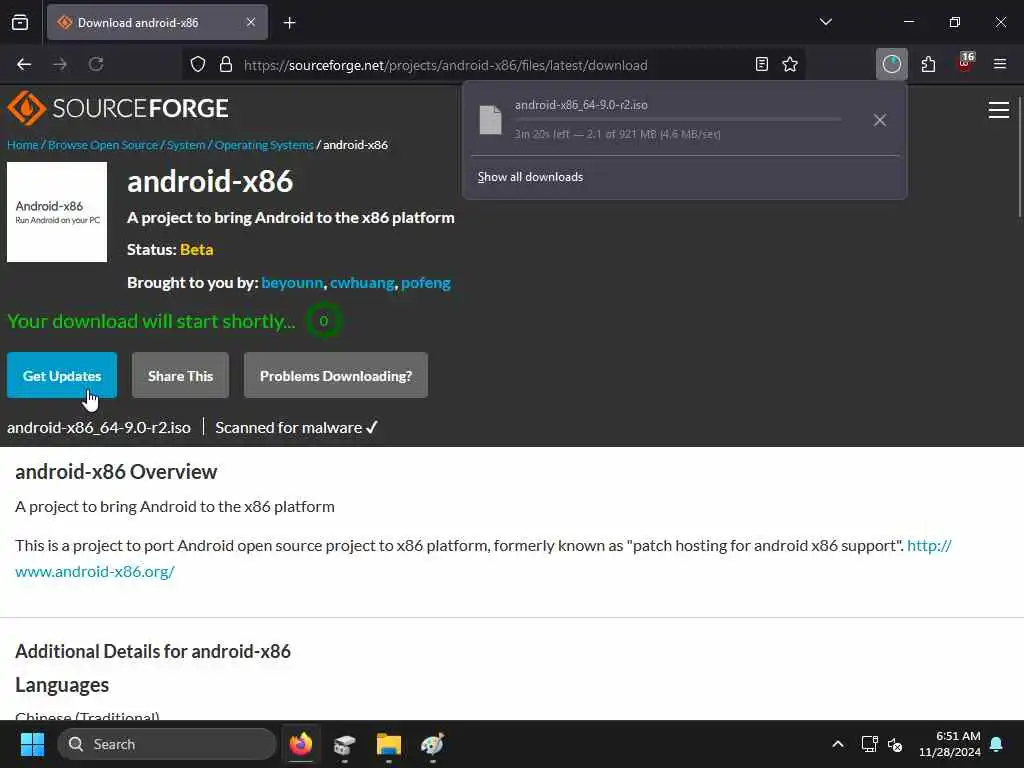
Task: Open the notifications bell icon
Action: click(997, 744)
